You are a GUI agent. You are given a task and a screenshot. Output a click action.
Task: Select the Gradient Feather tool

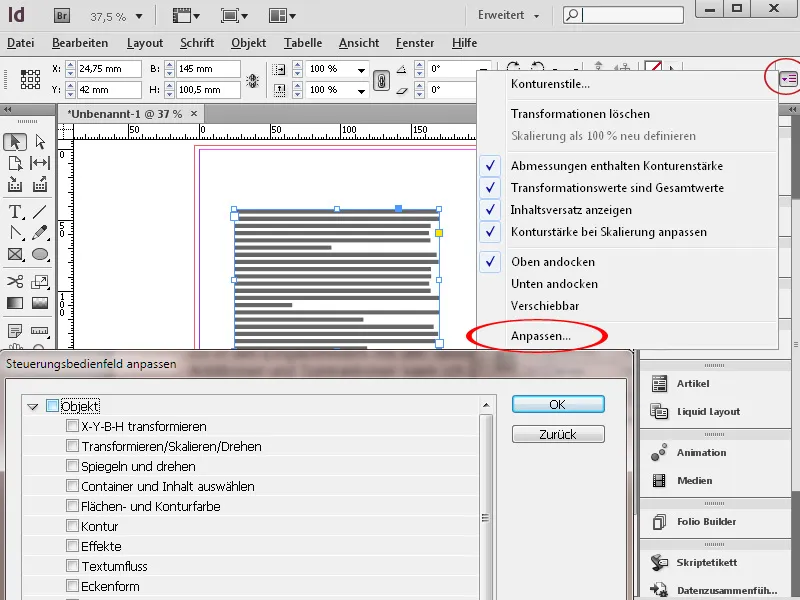tap(40, 303)
